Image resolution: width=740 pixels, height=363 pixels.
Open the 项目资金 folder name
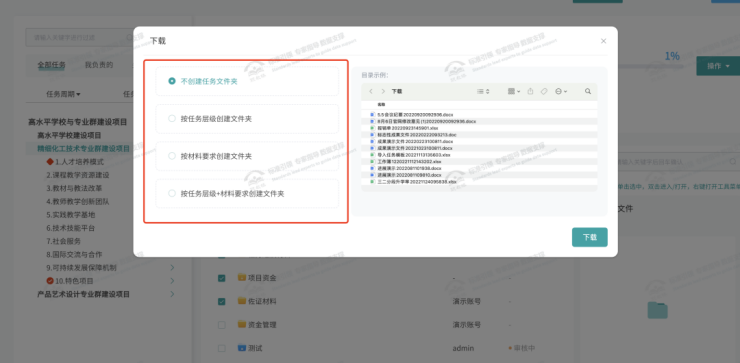pyautogui.click(x=262, y=278)
